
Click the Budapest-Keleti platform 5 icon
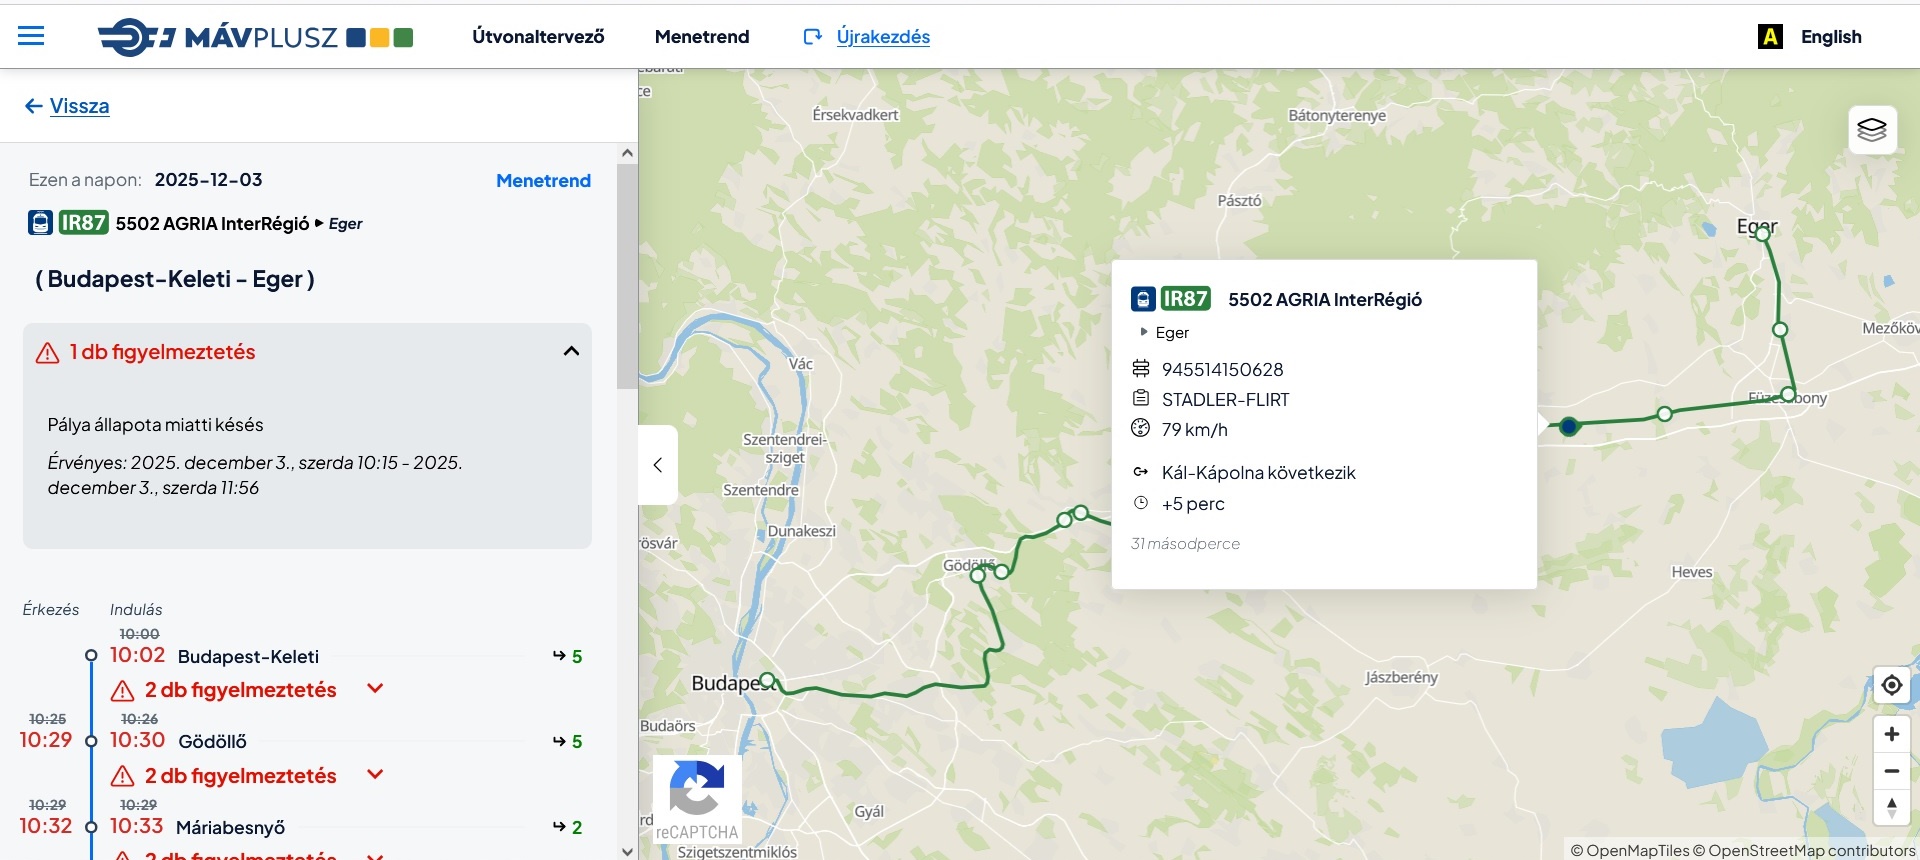point(567,656)
